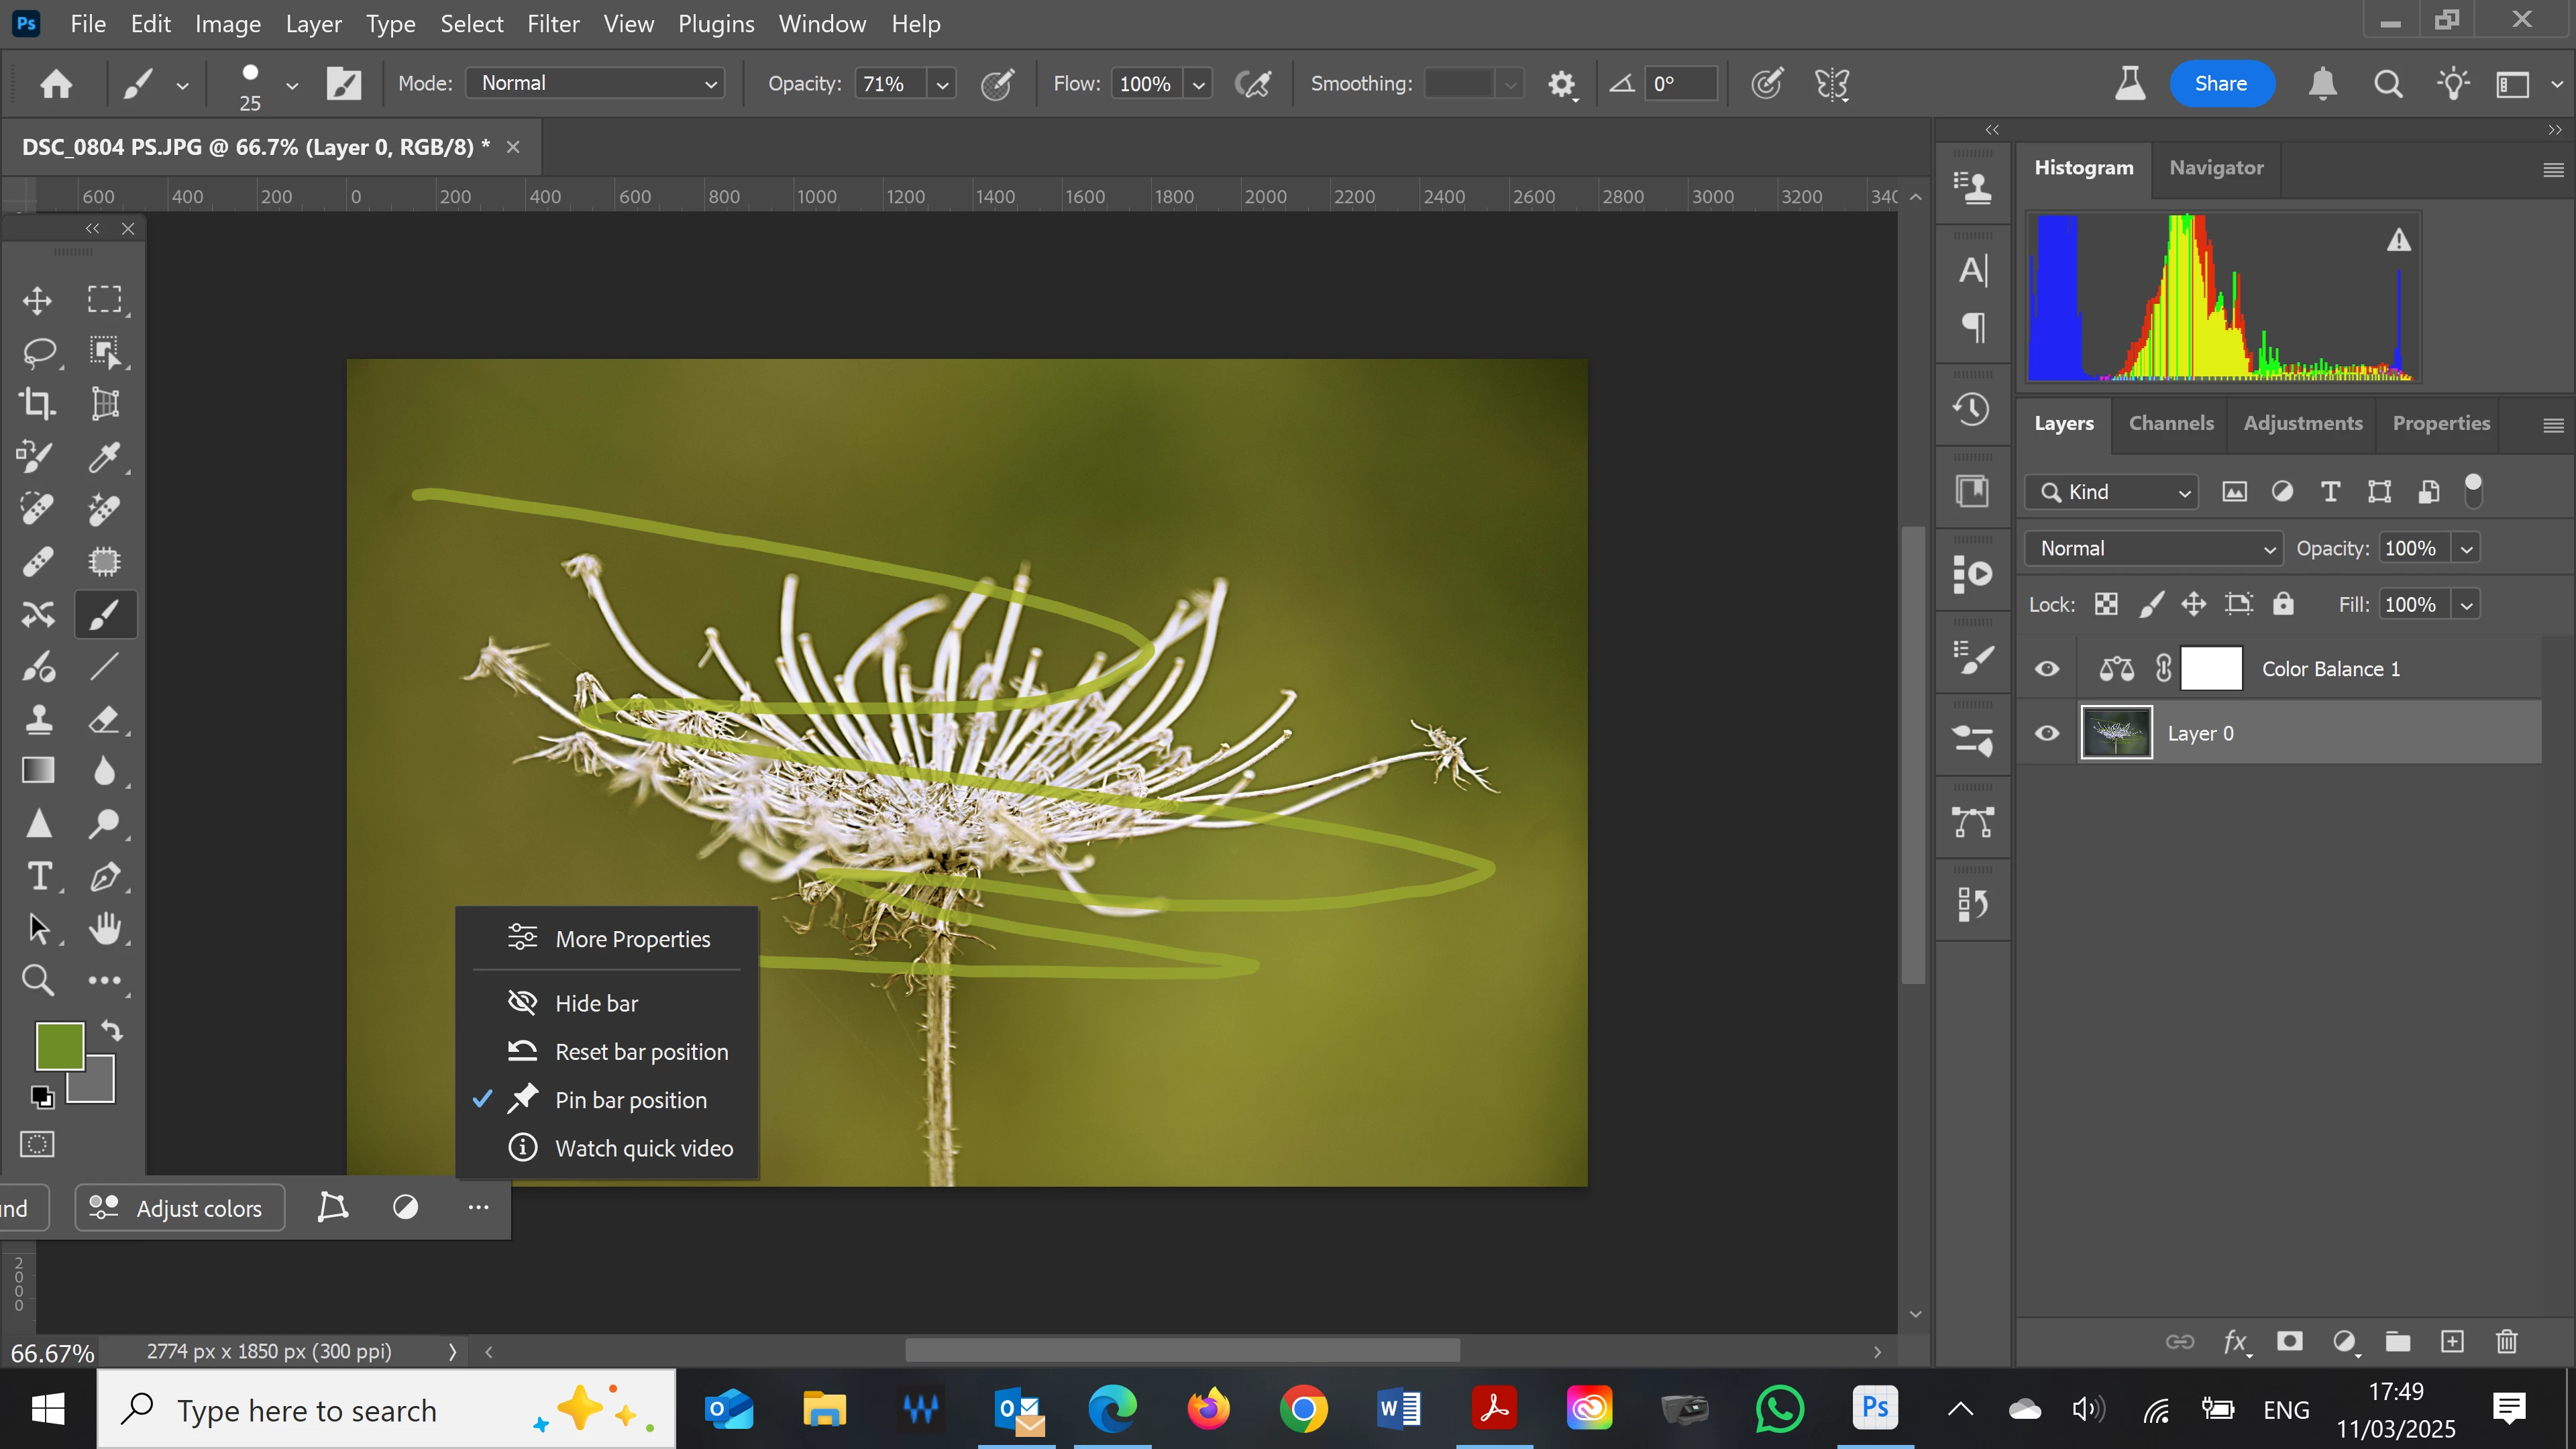Click the Adjust colors button
The width and height of the screenshot is (2576, 1449).
click(180, 1208)
